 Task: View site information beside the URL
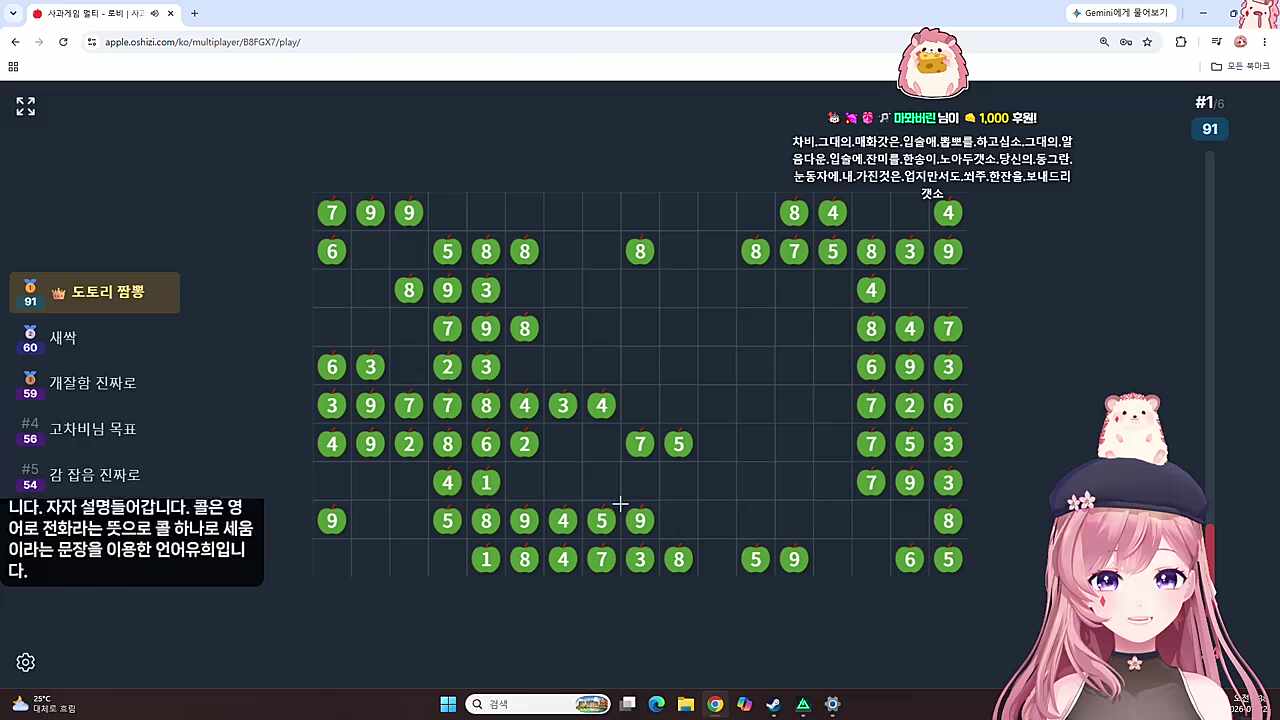[92, 42]
